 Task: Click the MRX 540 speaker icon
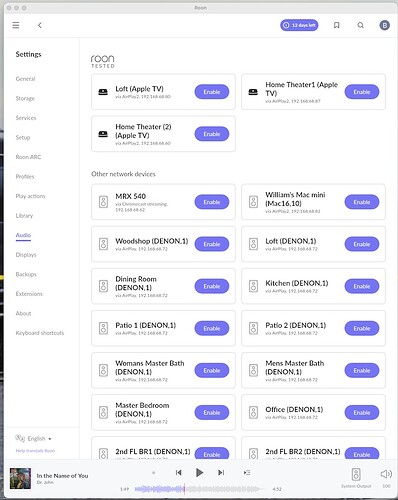103,202
